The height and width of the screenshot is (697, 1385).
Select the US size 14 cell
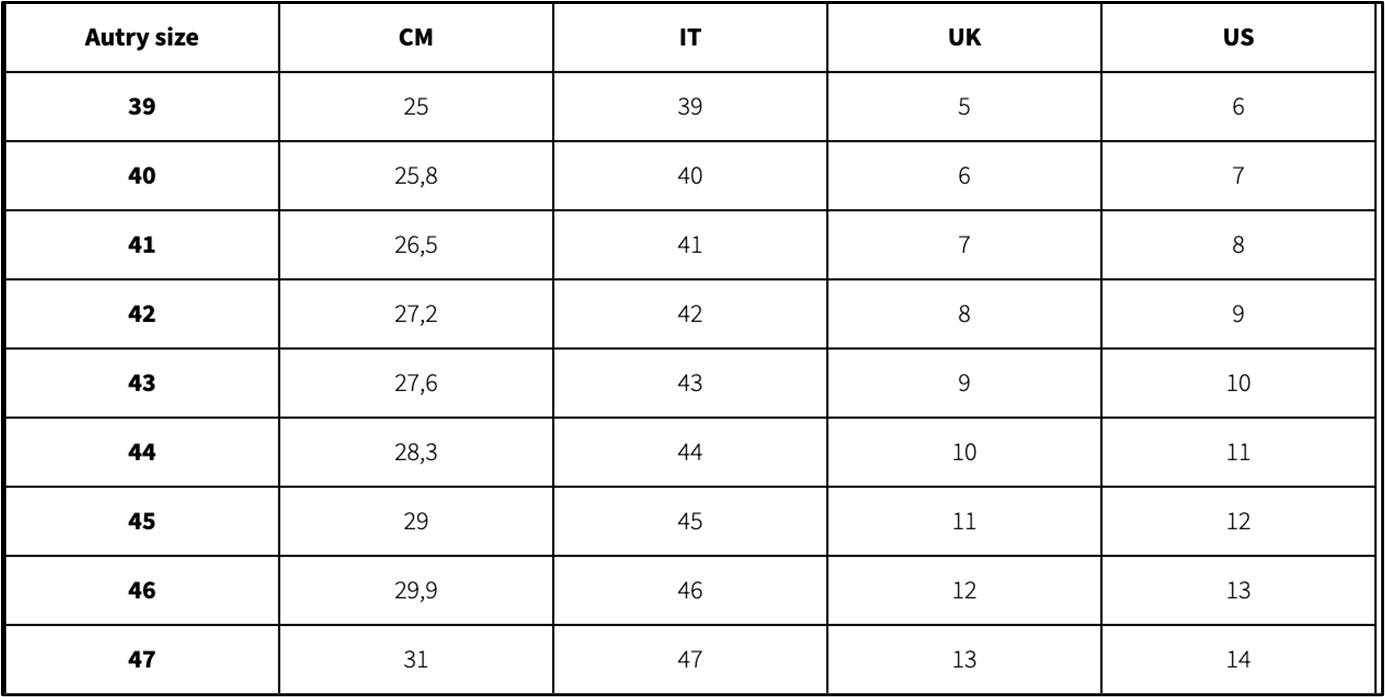[x=1238, y=660]
